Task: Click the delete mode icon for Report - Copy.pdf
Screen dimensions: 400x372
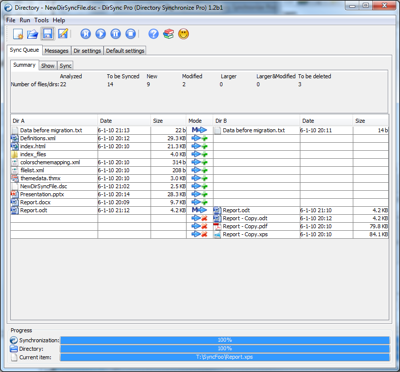Action: pyautogui.click(x=200, y=226)
